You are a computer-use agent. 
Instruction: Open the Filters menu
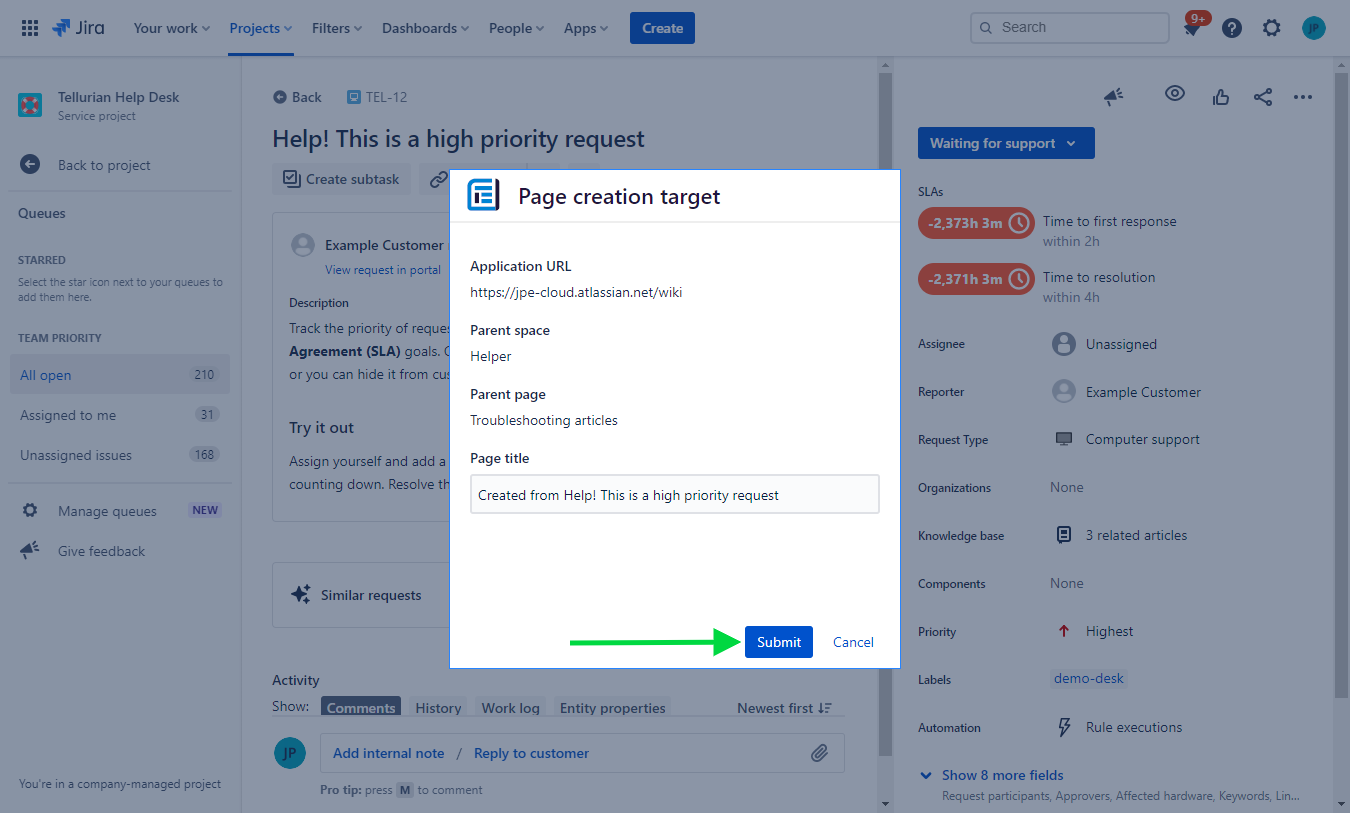[337, 28]
